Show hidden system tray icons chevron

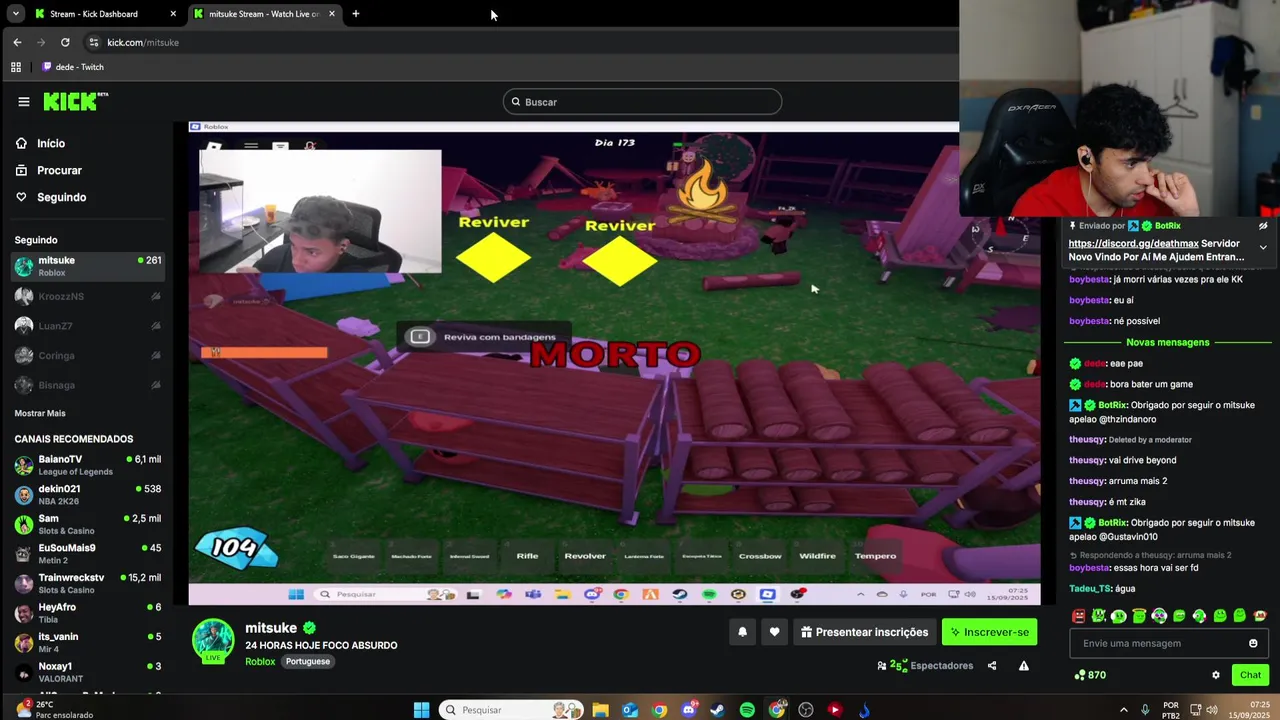coord(1123,710)
